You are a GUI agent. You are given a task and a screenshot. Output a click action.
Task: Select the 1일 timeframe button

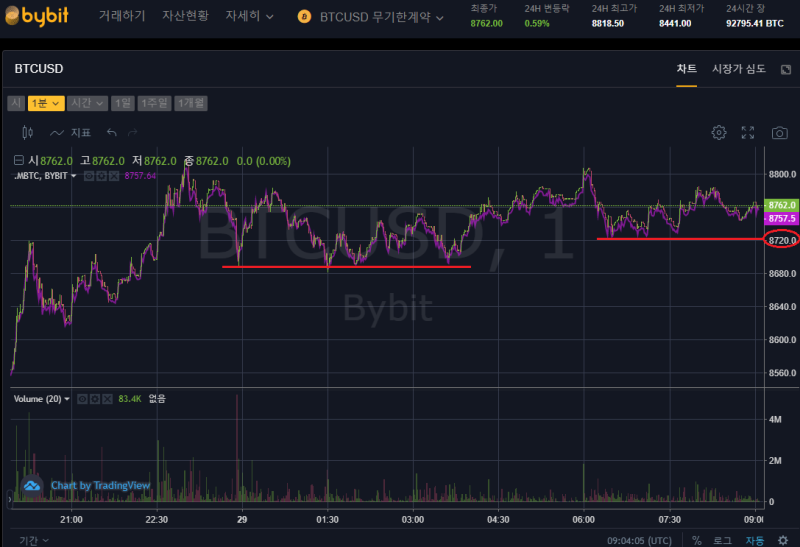tap(122, 103)
